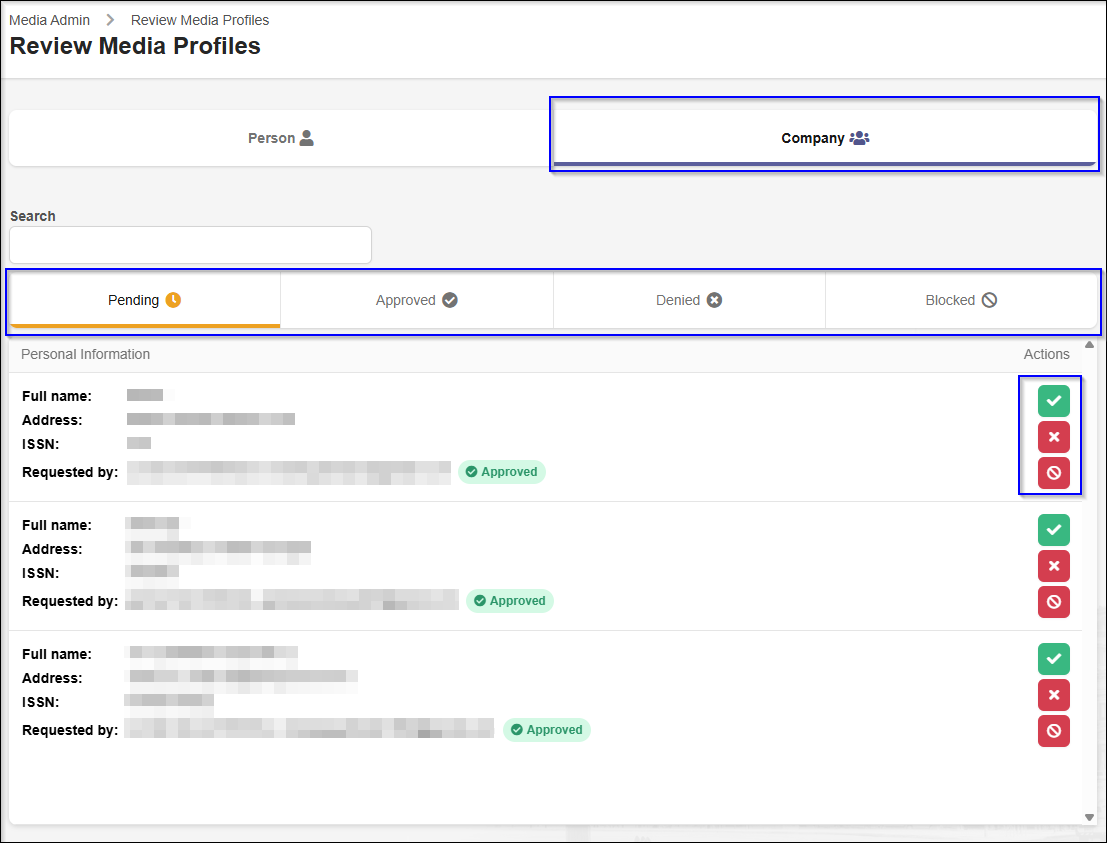Image resolution: width=1107 pixels, height=843 pixels.
Task: Block the first pending profile
Action: click(x=1053, y=473)
